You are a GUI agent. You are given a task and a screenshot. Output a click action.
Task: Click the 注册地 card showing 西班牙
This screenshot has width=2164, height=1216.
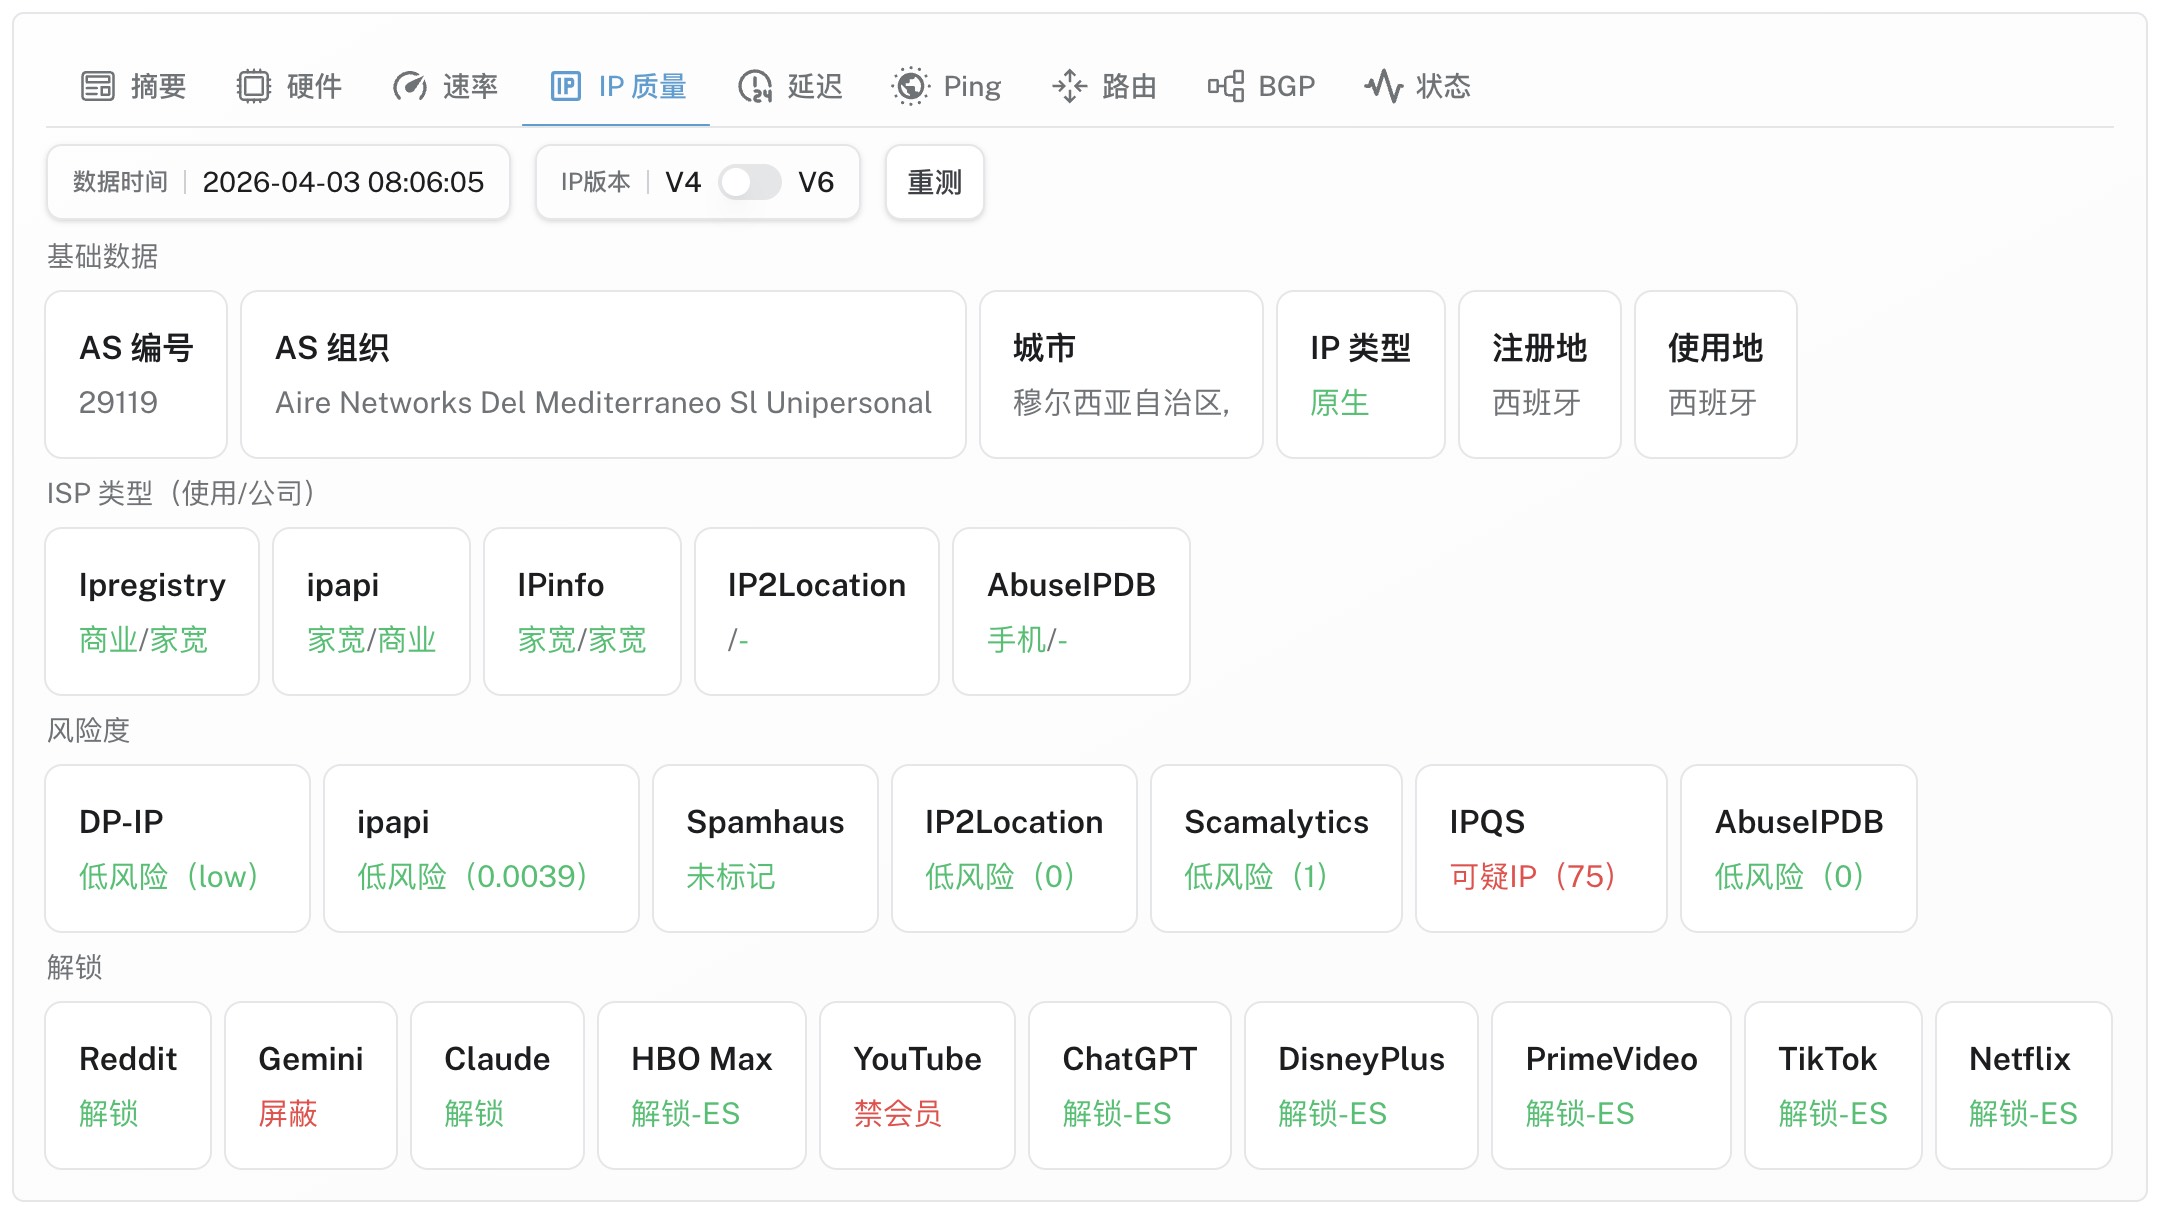[1540, 375]
